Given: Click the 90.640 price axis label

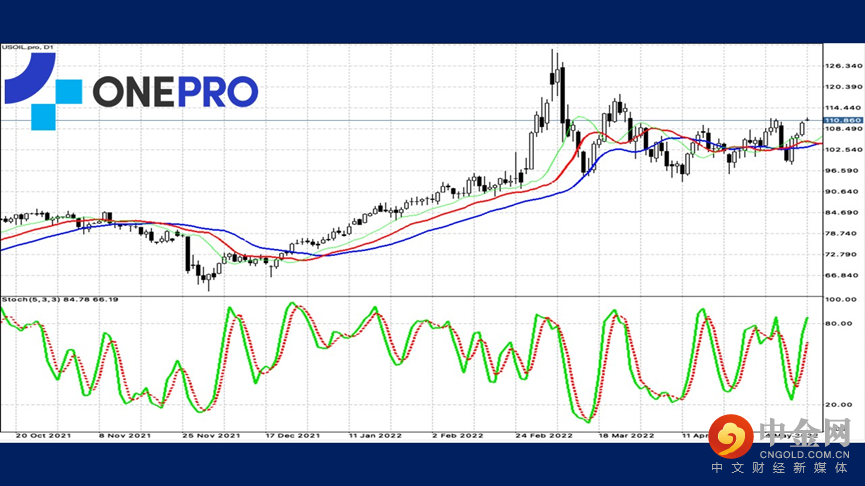Looking at the screenshot, I should [x=842, y=191].
